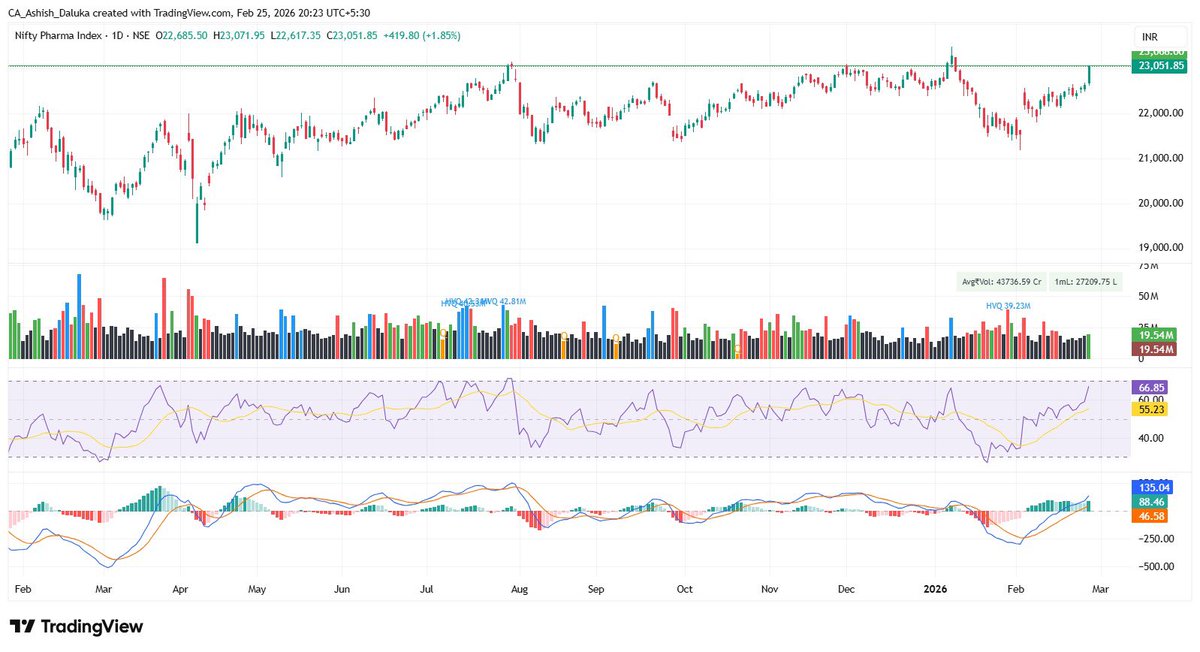Viewport: 1200px width, 652px height.
Task: Click the 60.00 RSI axis label
Action: (1150, 398)
